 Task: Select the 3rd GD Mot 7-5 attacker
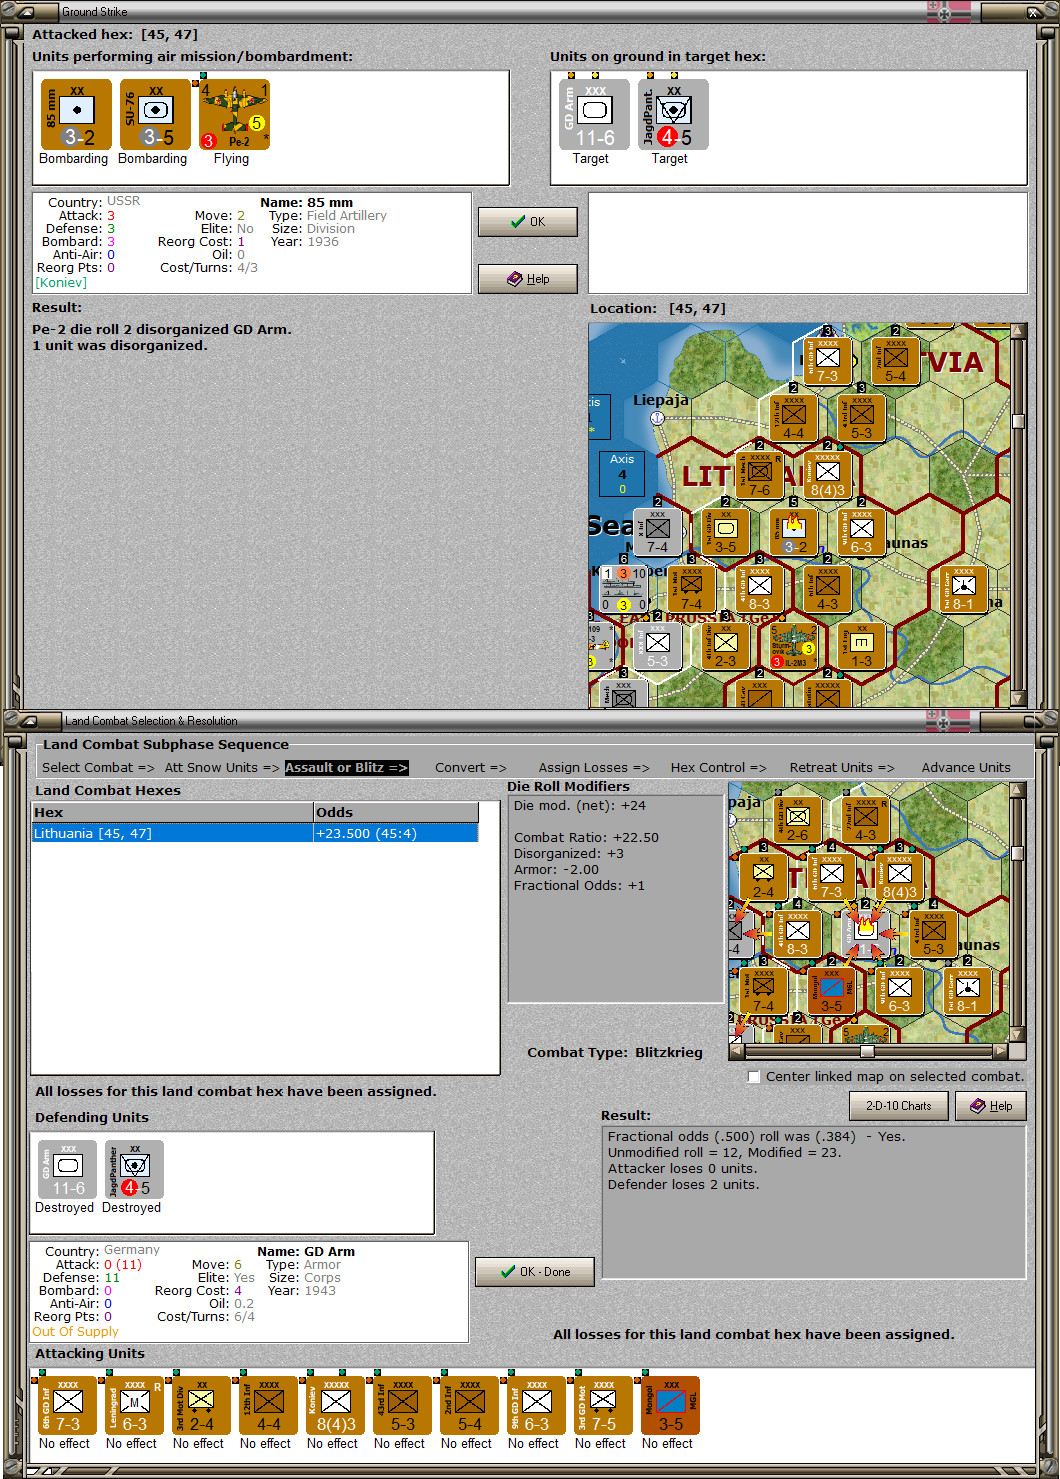[x=603, y=1406]
